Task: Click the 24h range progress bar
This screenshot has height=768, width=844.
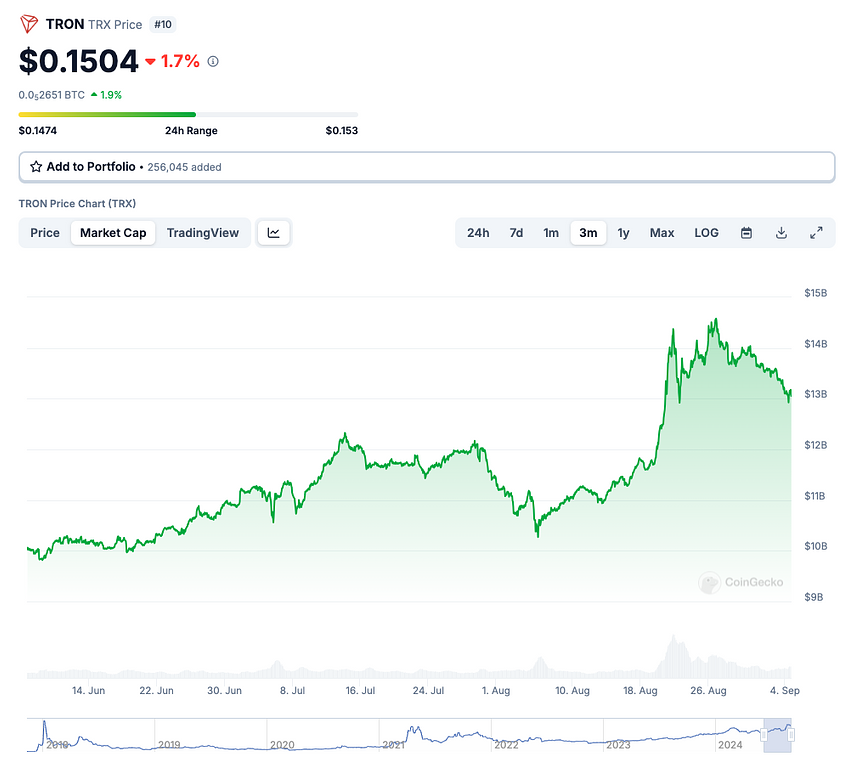Action: (188, 114)
